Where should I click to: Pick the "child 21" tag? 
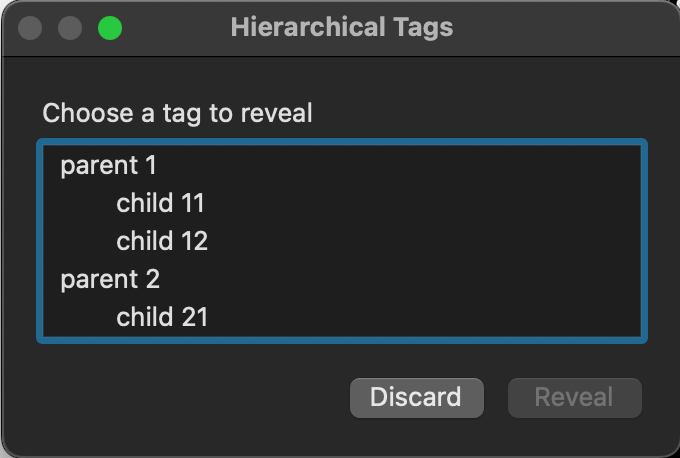point(161,317)
